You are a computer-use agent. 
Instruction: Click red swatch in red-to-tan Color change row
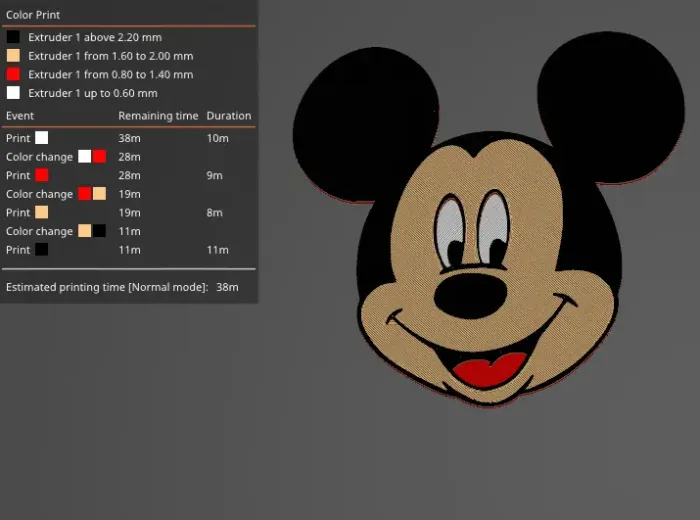(84, 193)
